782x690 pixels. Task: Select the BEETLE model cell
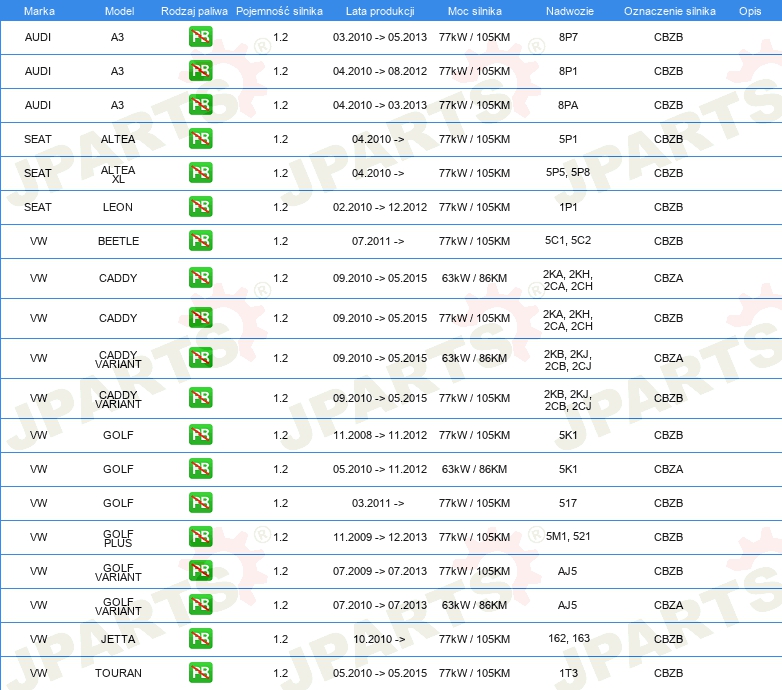coord(118,241)
